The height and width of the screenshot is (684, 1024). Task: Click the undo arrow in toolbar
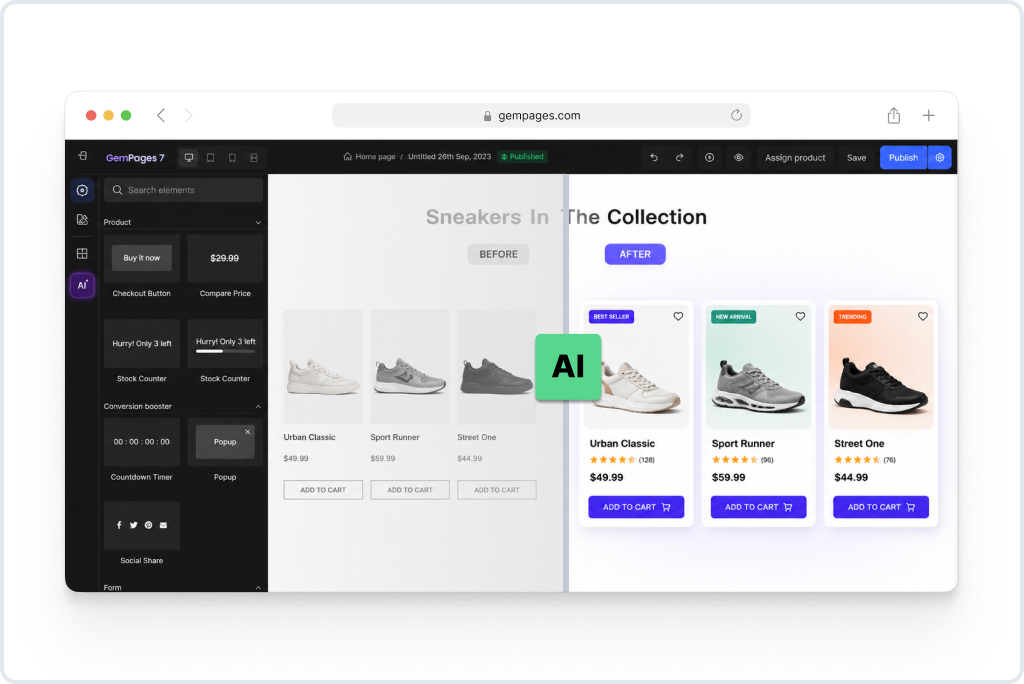654,157
